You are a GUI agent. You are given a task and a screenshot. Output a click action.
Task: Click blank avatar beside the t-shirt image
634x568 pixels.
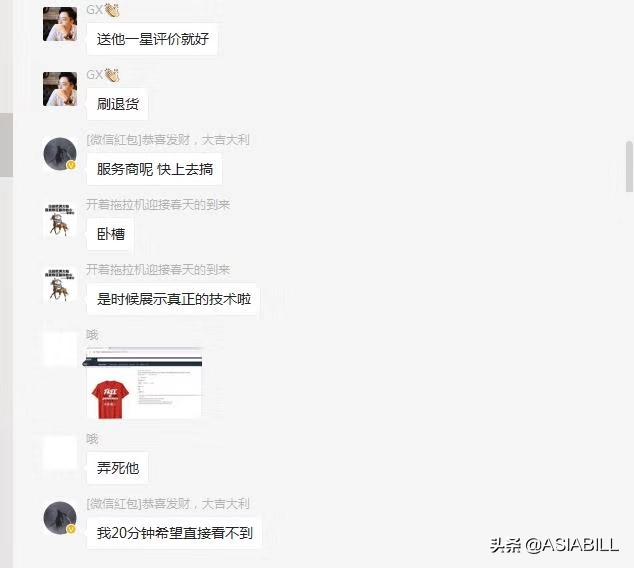(x=60, y=349)
